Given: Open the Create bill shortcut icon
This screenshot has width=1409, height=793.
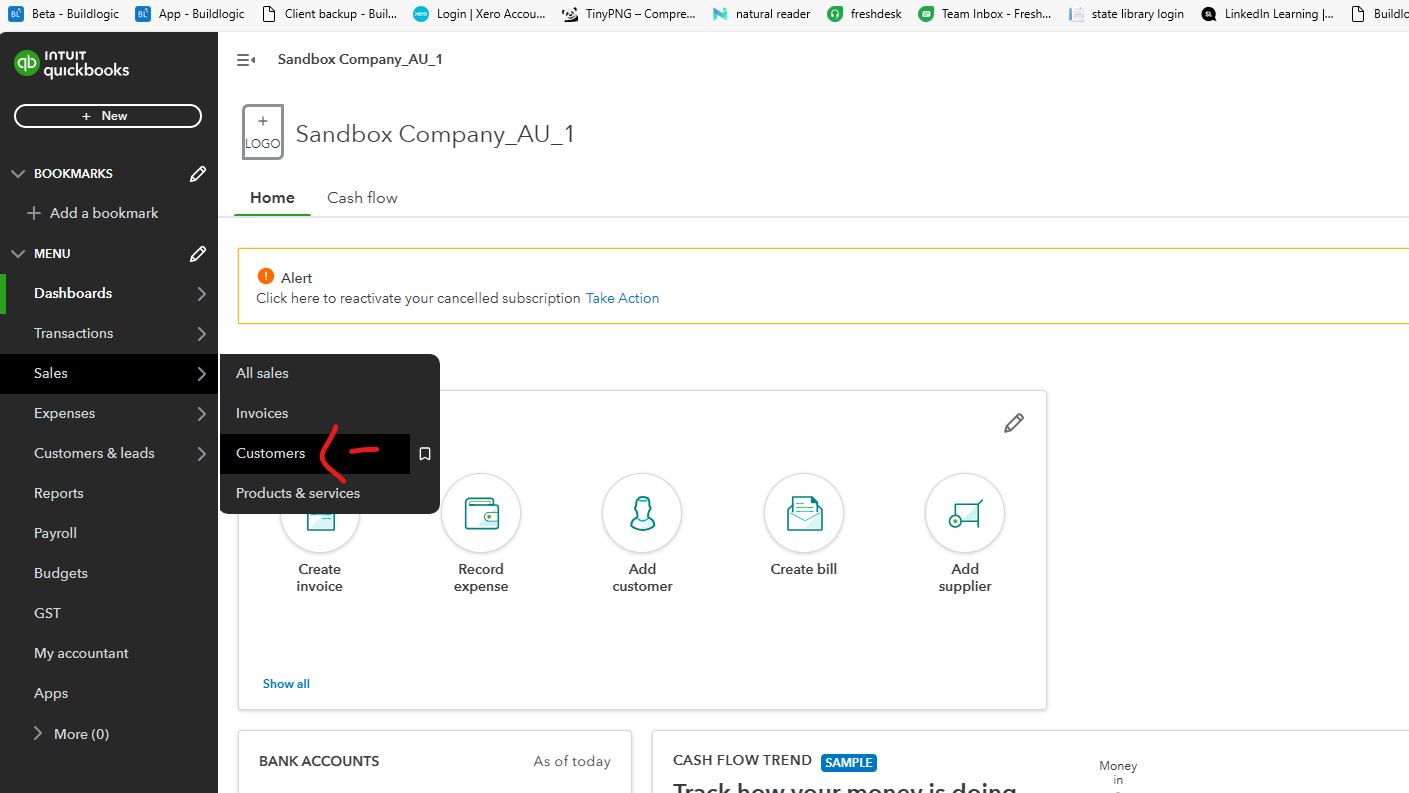Looking at the screenshot, I should click(x=804, y=513).
